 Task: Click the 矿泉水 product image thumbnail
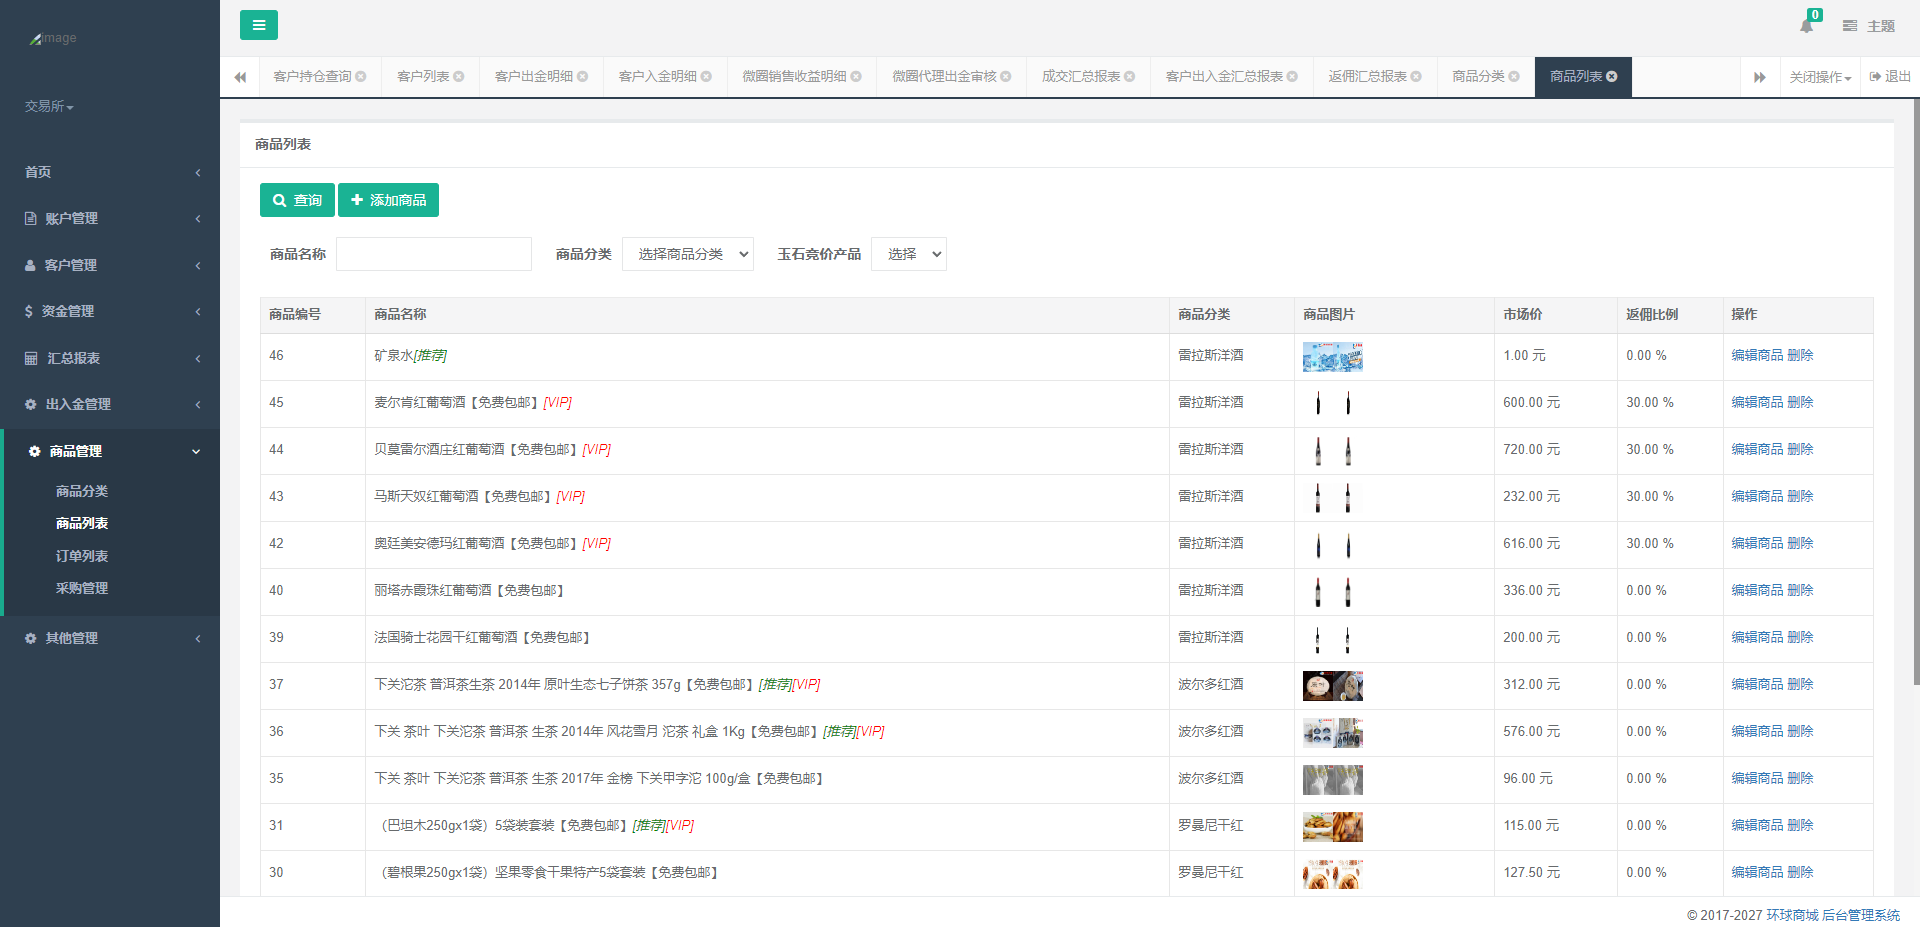(1333, 357)
